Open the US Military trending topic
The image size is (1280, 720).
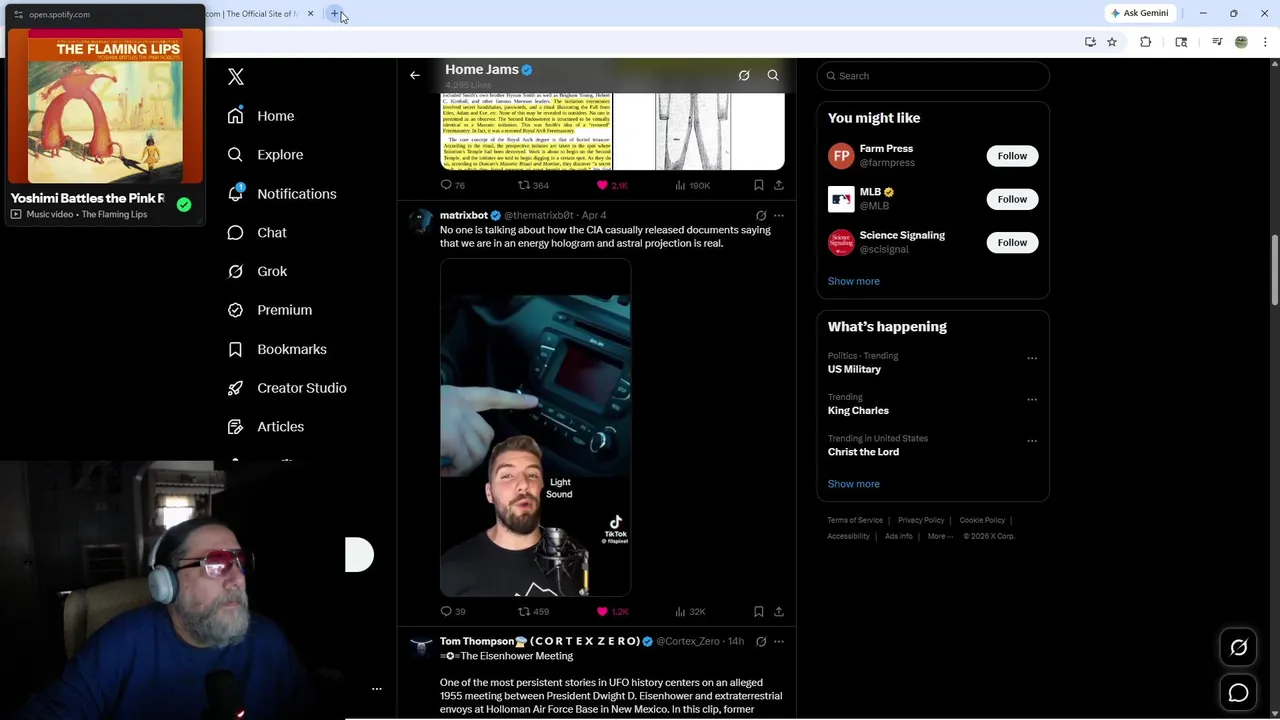(854, 369)
